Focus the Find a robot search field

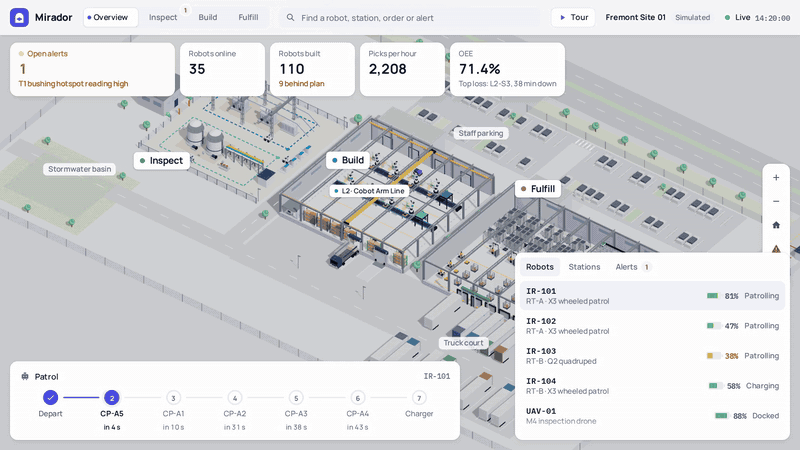(411, 17)
